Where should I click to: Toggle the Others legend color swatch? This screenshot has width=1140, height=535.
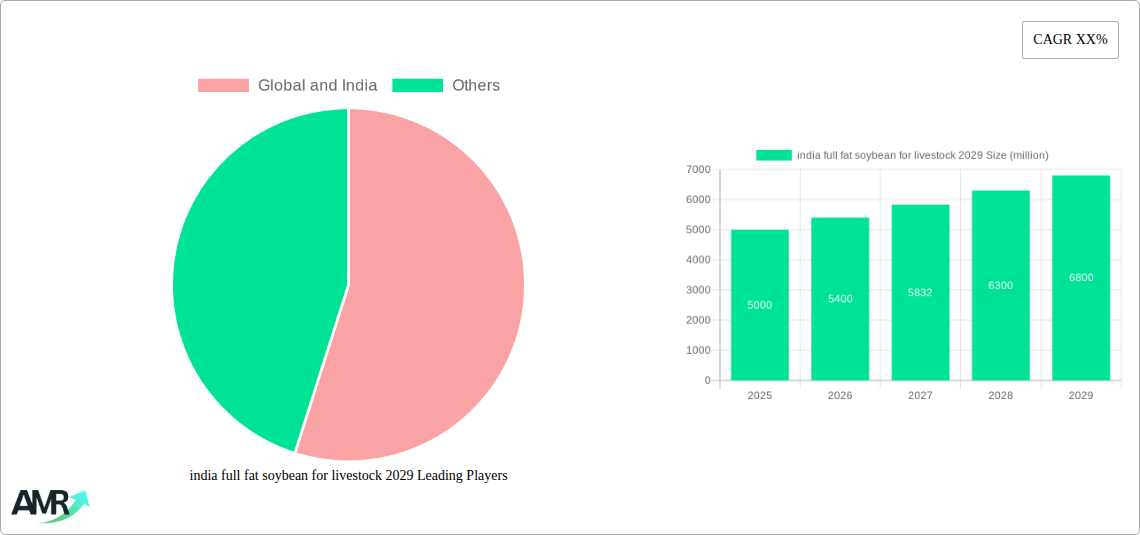click(x=417, y=85)
